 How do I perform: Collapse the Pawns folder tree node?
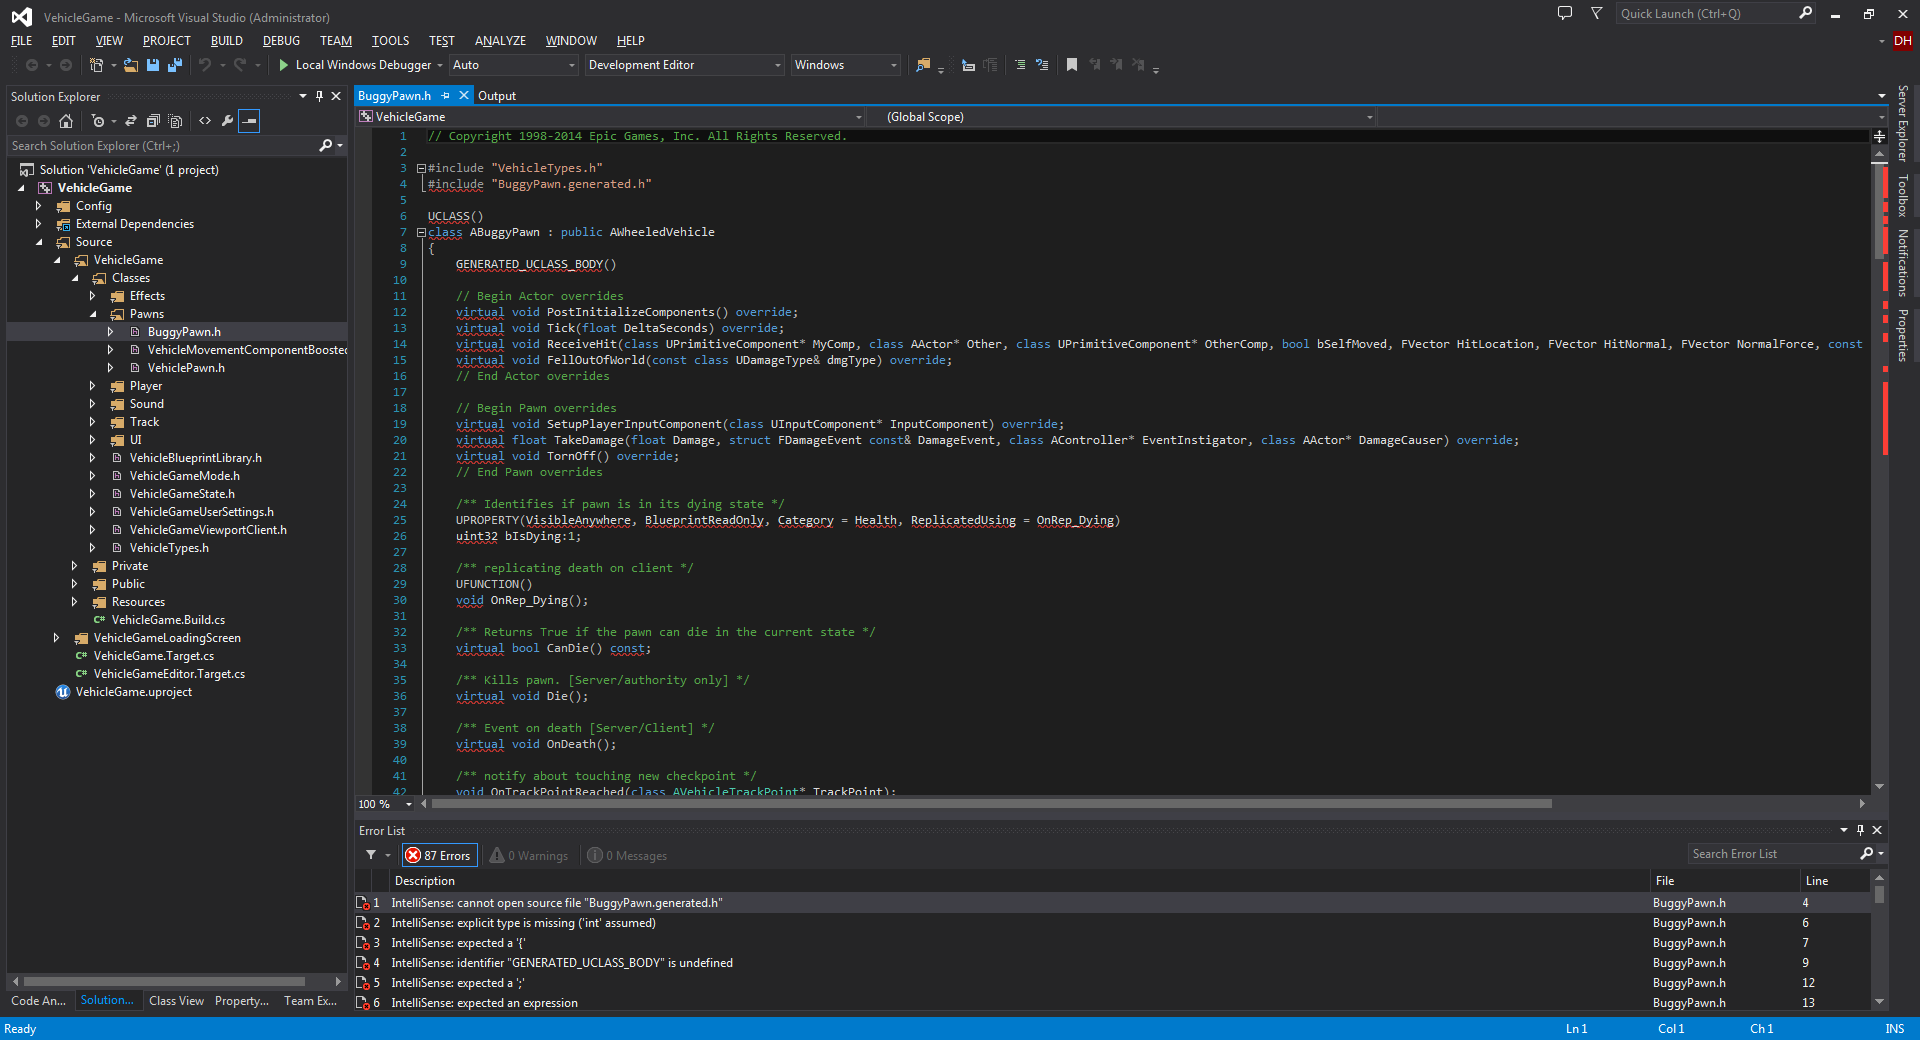[93, 314]
